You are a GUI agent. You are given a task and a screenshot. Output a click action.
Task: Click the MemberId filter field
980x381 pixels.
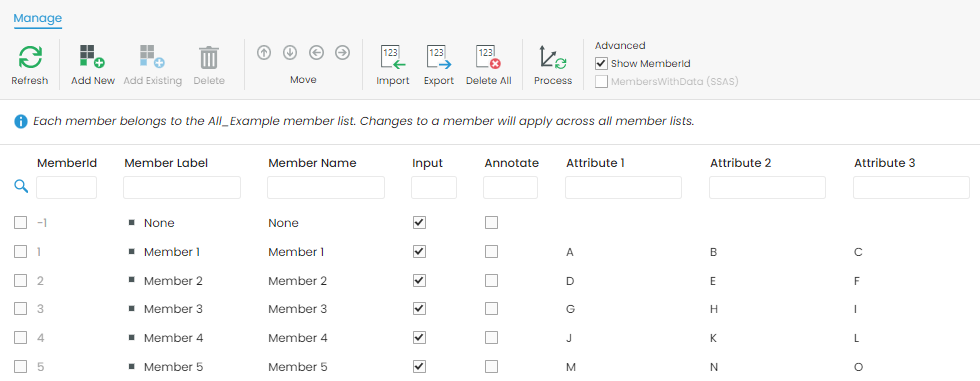(66, 187)
